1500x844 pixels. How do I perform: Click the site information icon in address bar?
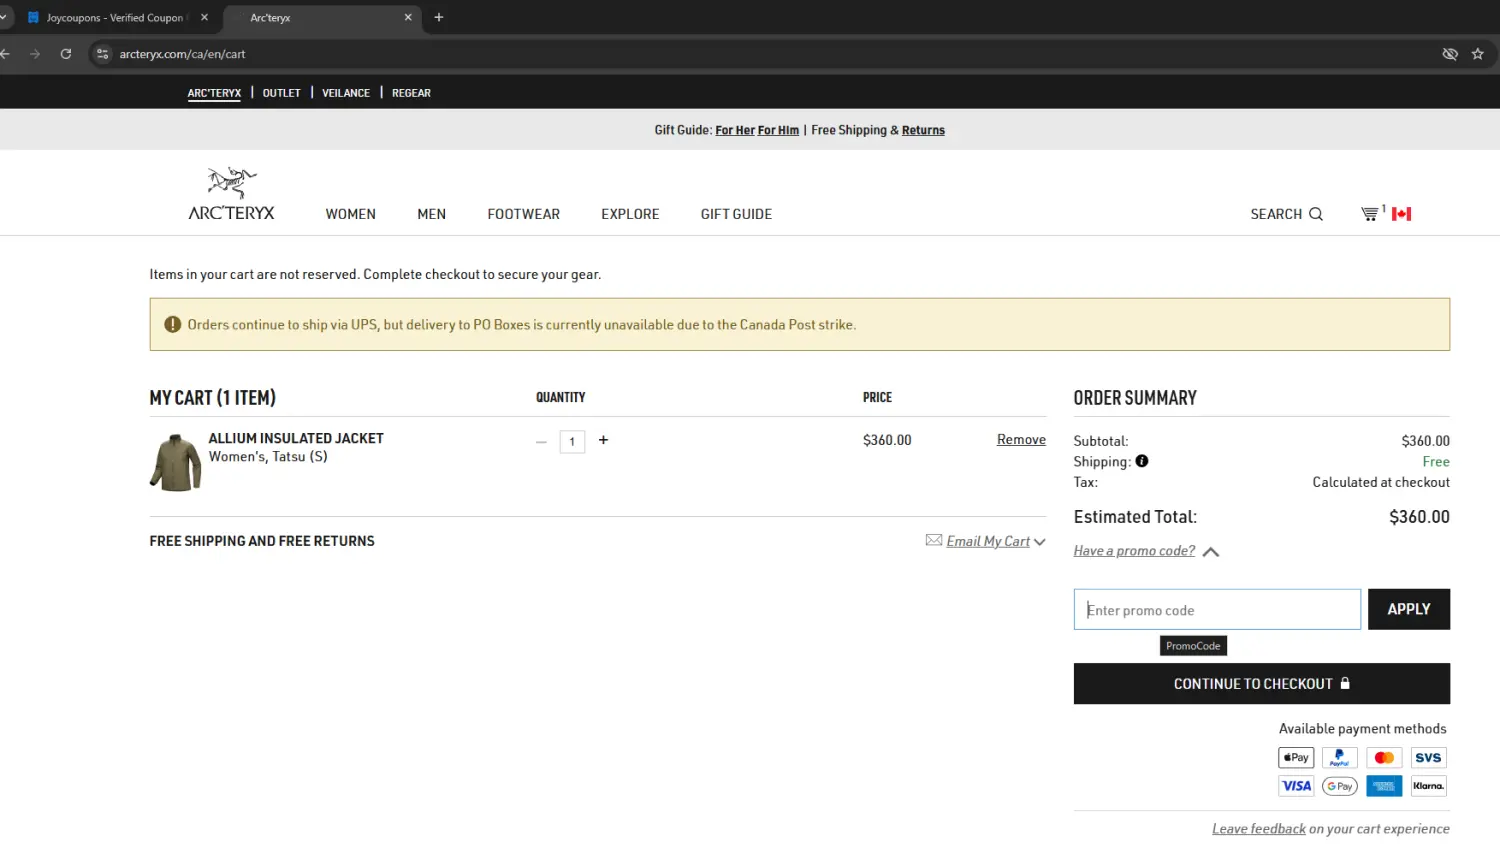102,54
